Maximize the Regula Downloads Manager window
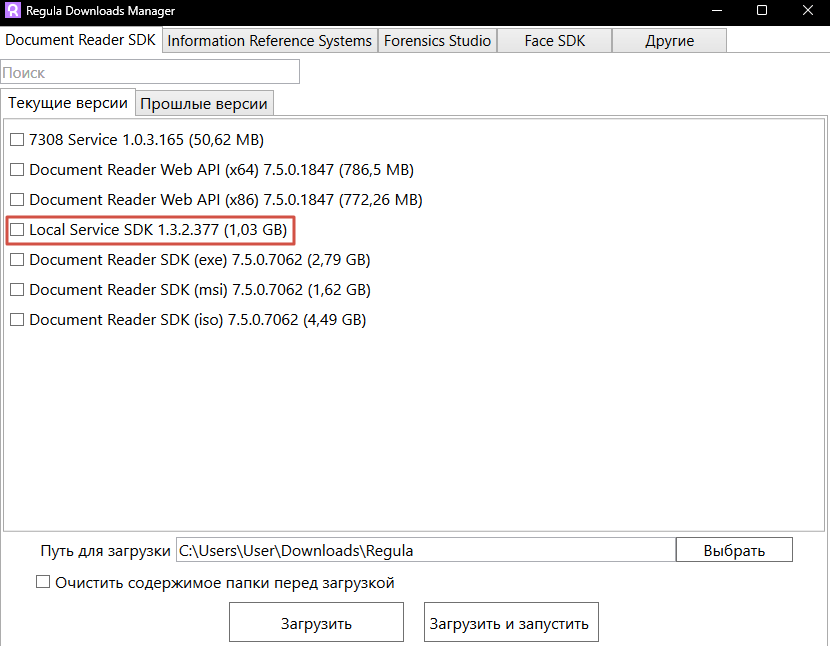 pos(762,11)
